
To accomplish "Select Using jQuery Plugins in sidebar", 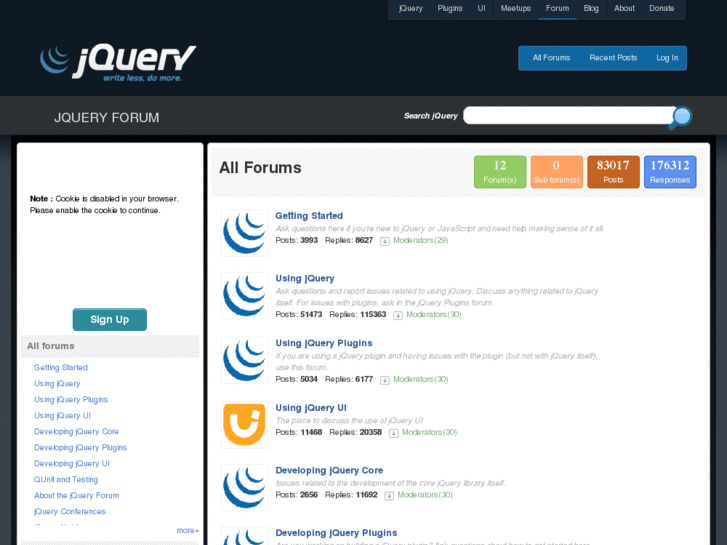I will [x=70, y=399].
